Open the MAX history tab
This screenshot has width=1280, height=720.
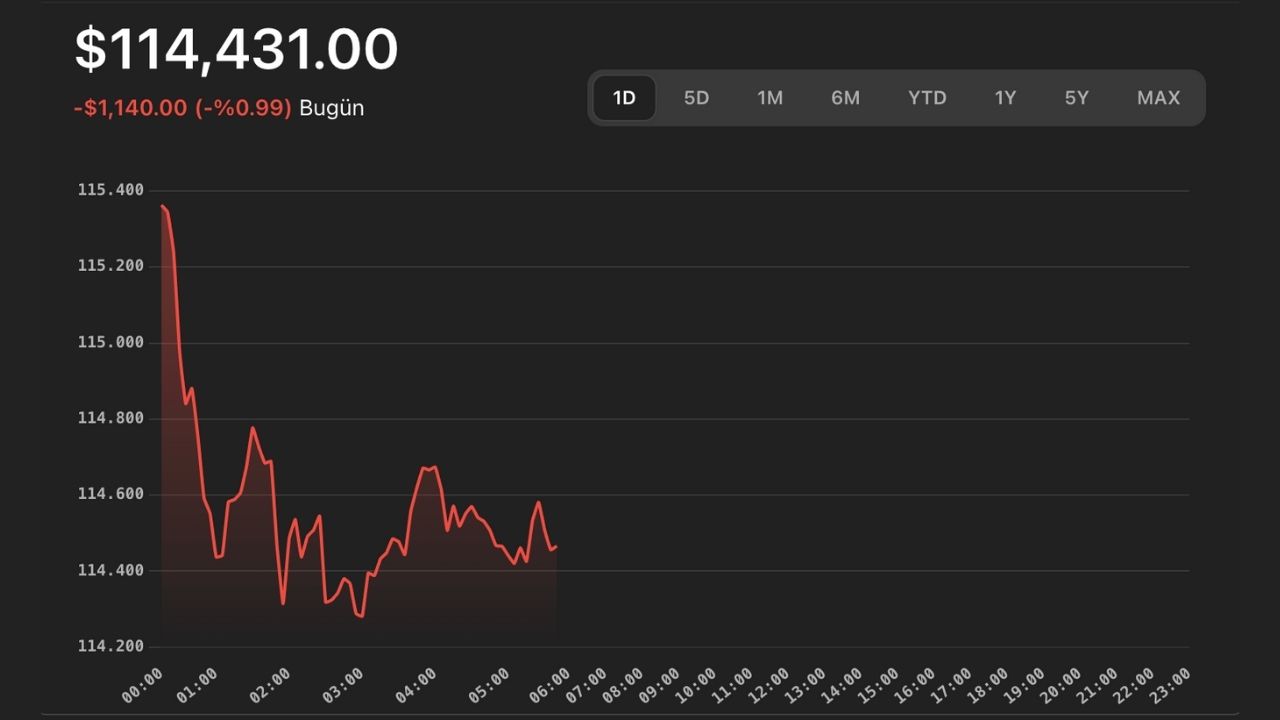pyautogui.click(x=1157, y=97)
